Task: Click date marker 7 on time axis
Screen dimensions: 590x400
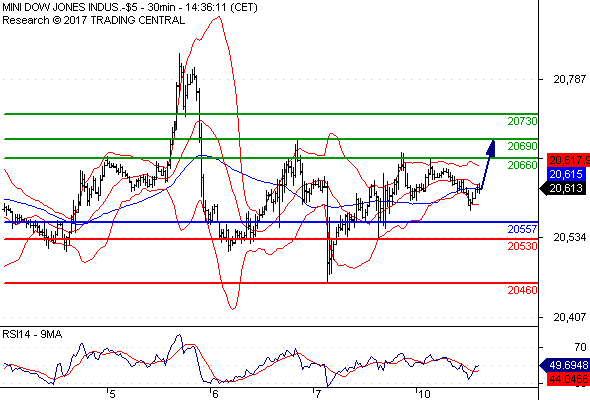Action: pos(318,394)
